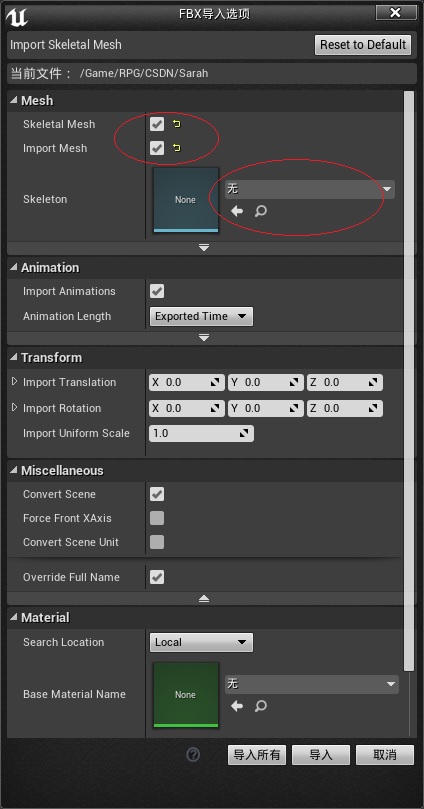Show advanced Mesh options arrow
424x809 pixels.
204,248
